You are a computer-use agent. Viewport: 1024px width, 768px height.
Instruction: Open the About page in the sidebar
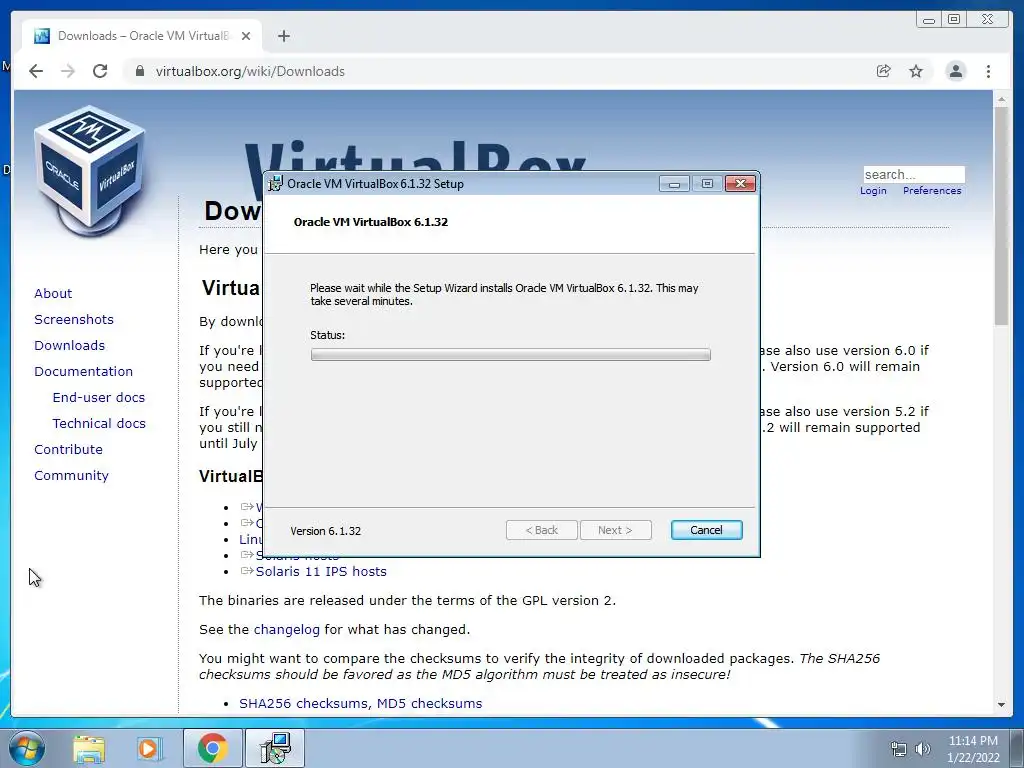pyautogui.click(x=53, y=293)
